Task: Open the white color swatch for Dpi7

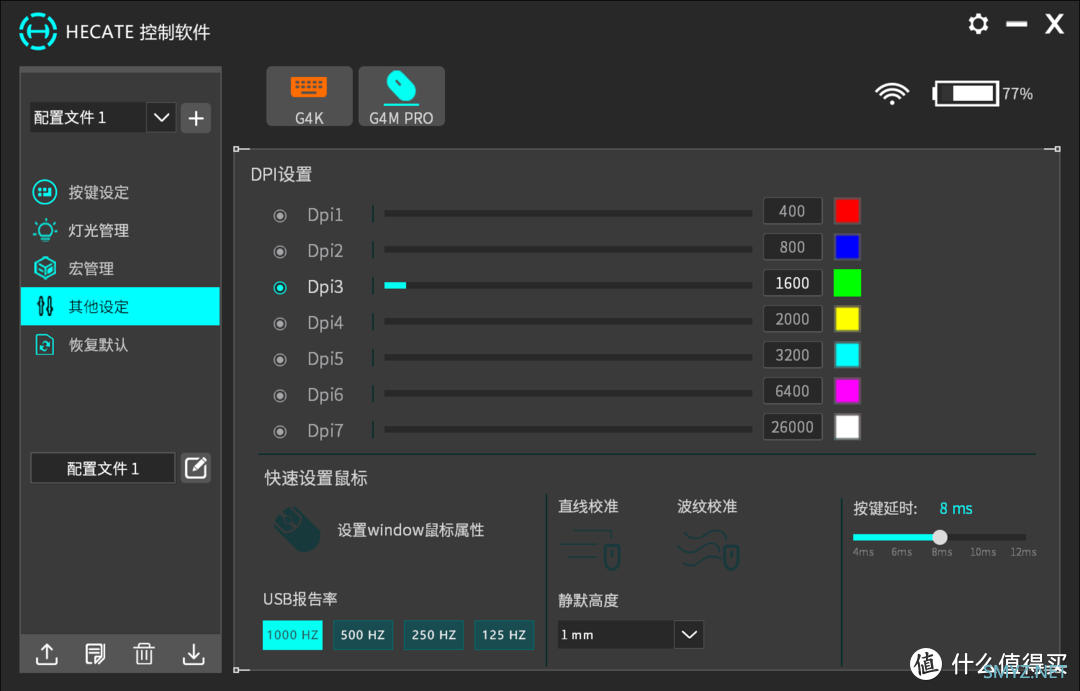Action: tap(847, 427)
